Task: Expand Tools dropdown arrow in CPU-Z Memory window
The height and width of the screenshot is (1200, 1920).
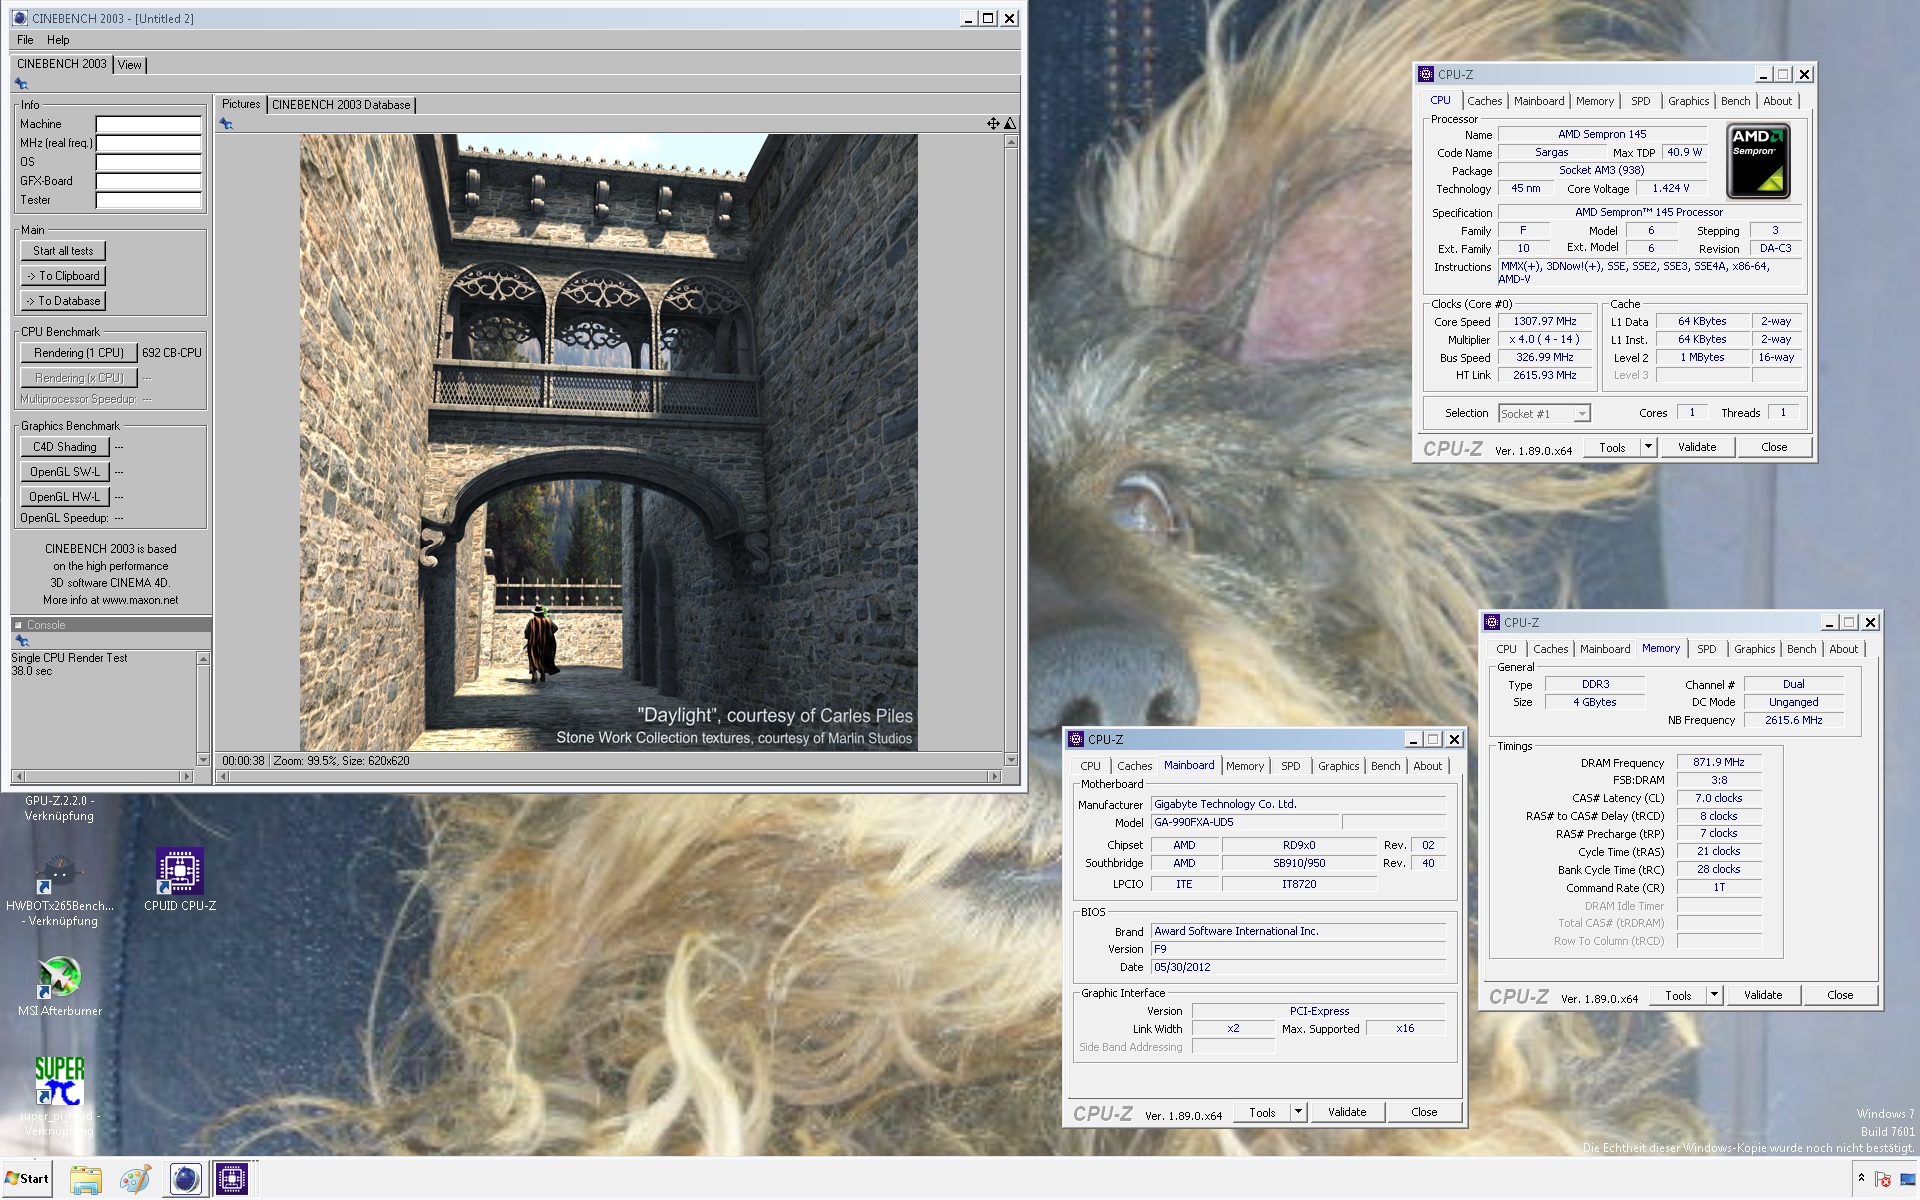Action: pyautogui.click(x=1714, y=995)
